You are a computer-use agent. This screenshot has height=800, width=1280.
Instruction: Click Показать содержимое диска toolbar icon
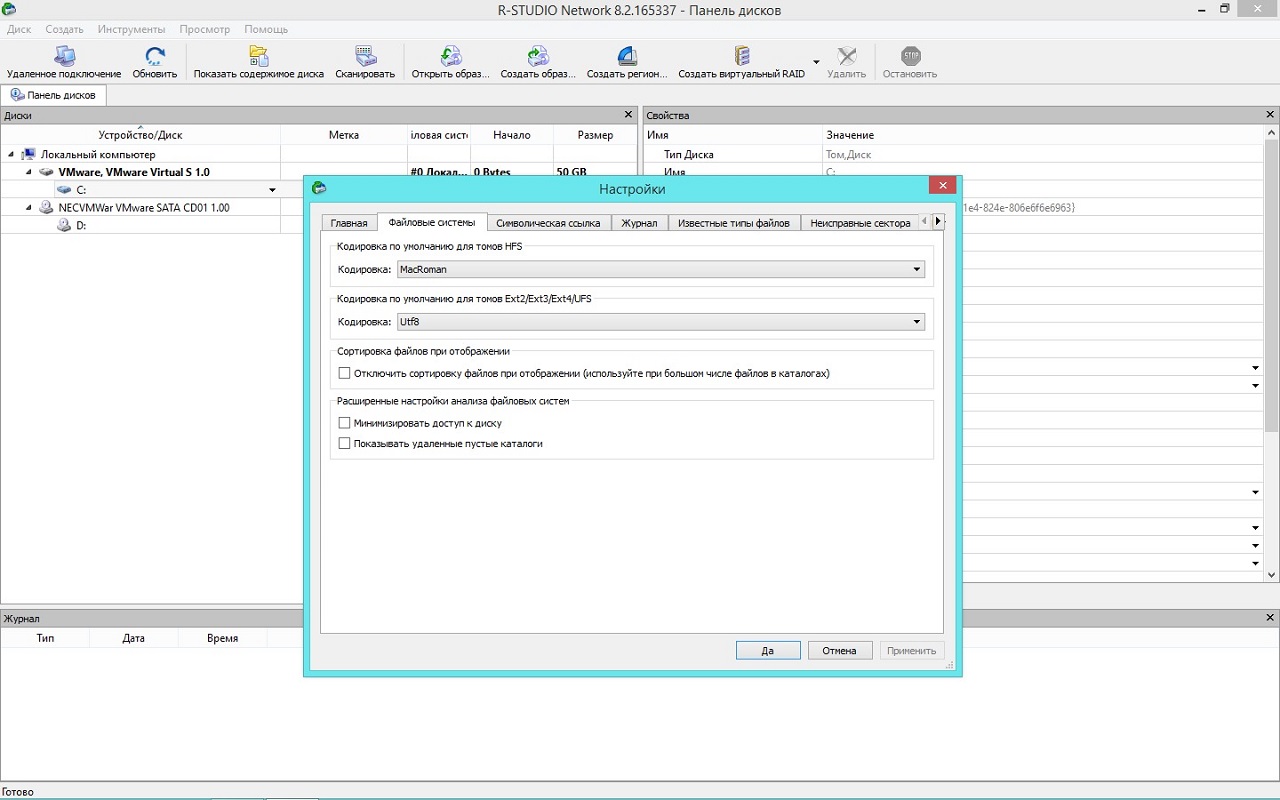[x=258, y=56]
